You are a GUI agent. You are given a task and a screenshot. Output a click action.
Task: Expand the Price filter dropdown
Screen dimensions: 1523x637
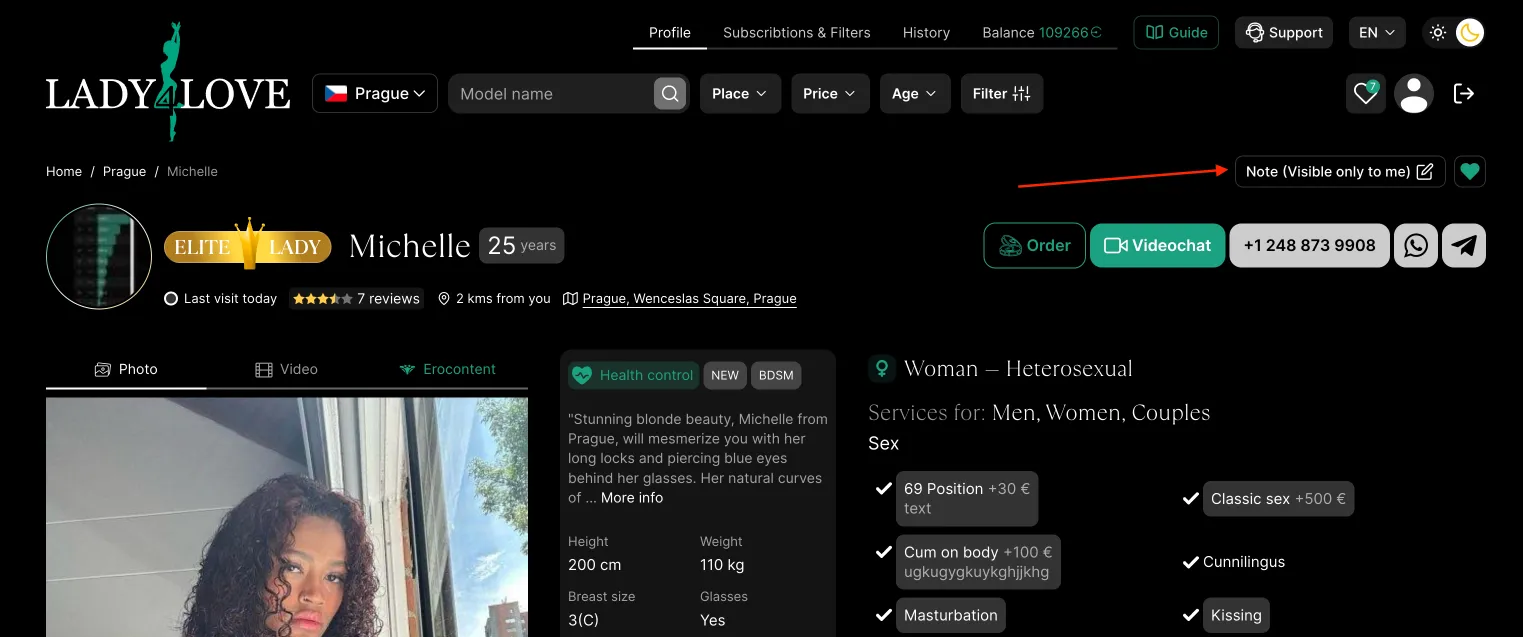830,94
